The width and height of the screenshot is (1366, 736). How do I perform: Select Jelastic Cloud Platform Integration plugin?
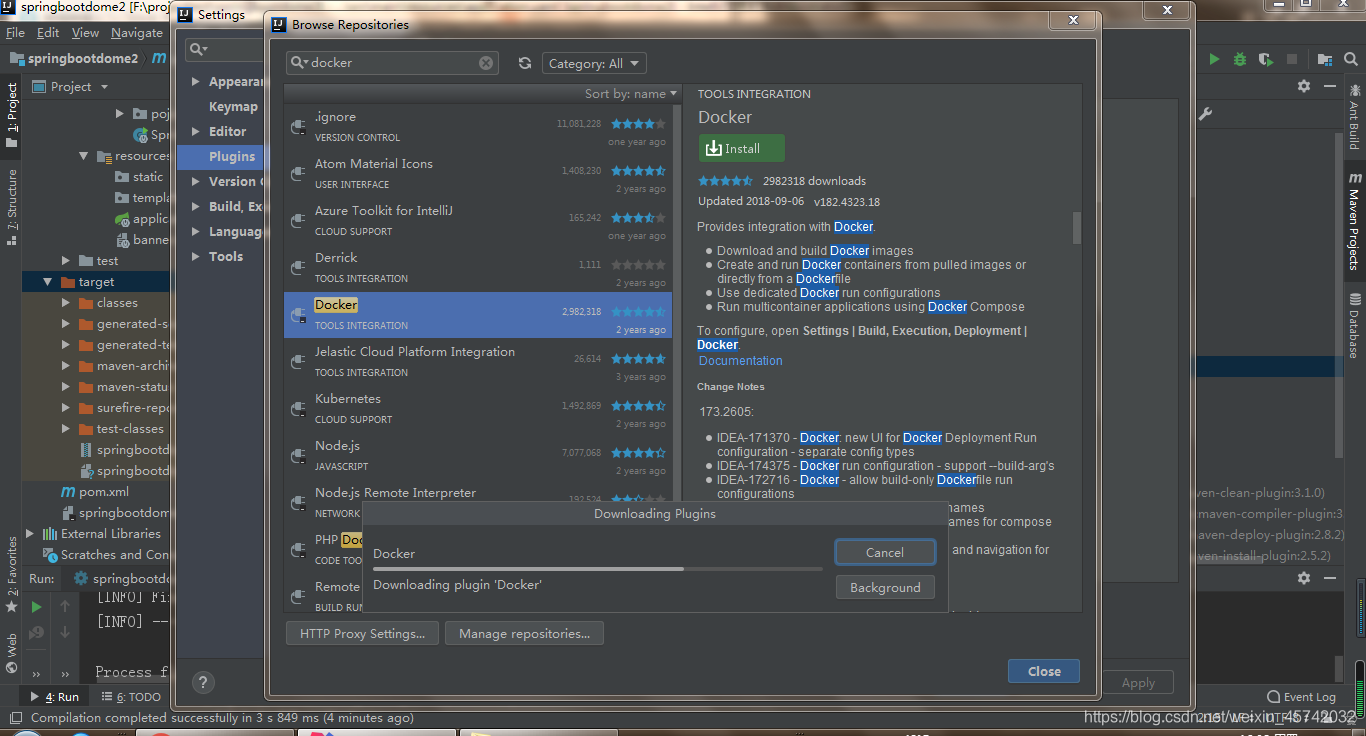[x=478, y=362]
